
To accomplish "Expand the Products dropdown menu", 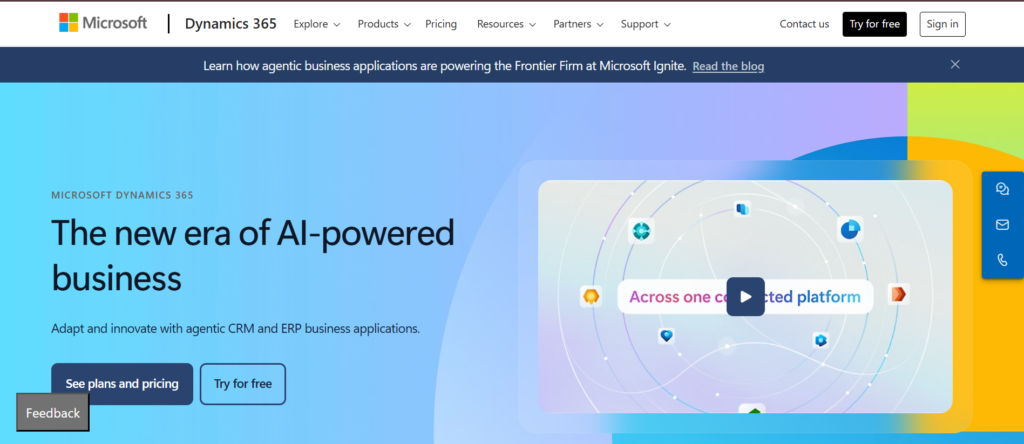I will coord(384,24).
